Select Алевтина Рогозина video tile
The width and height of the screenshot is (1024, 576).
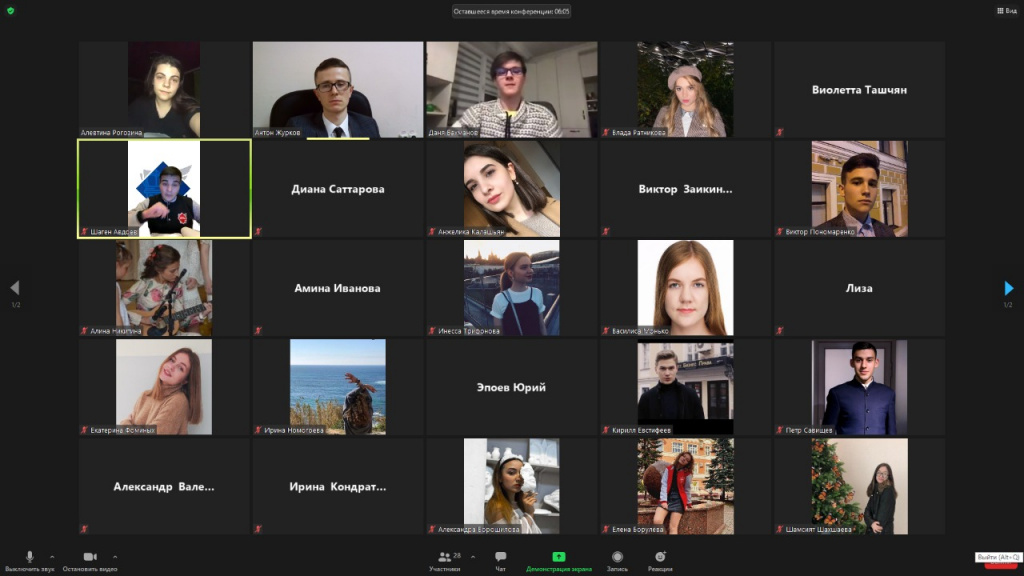(164, 89)
